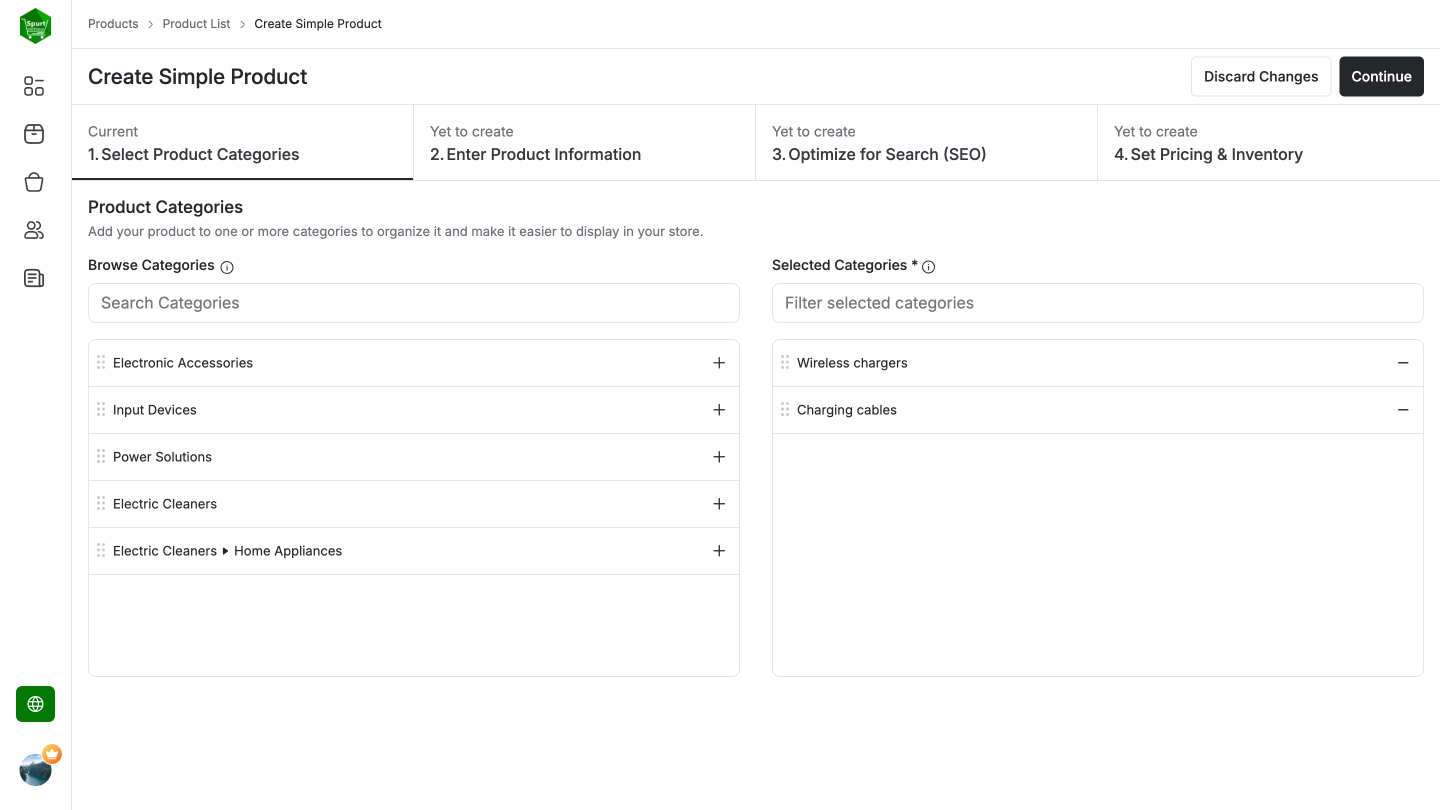Open the content/news sidebar icon
Image resolution: width=1440 pixels, height=810 pixels.
click(x=33, y=278)
